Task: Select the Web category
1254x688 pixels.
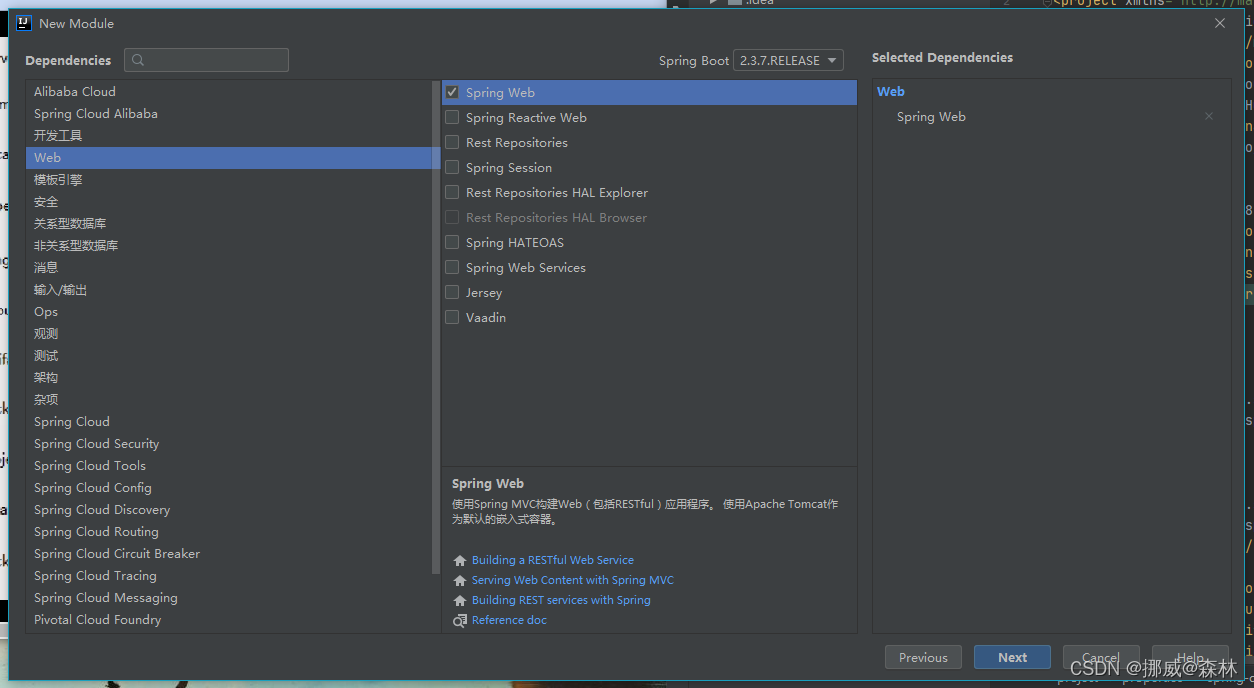Action: 228,157
